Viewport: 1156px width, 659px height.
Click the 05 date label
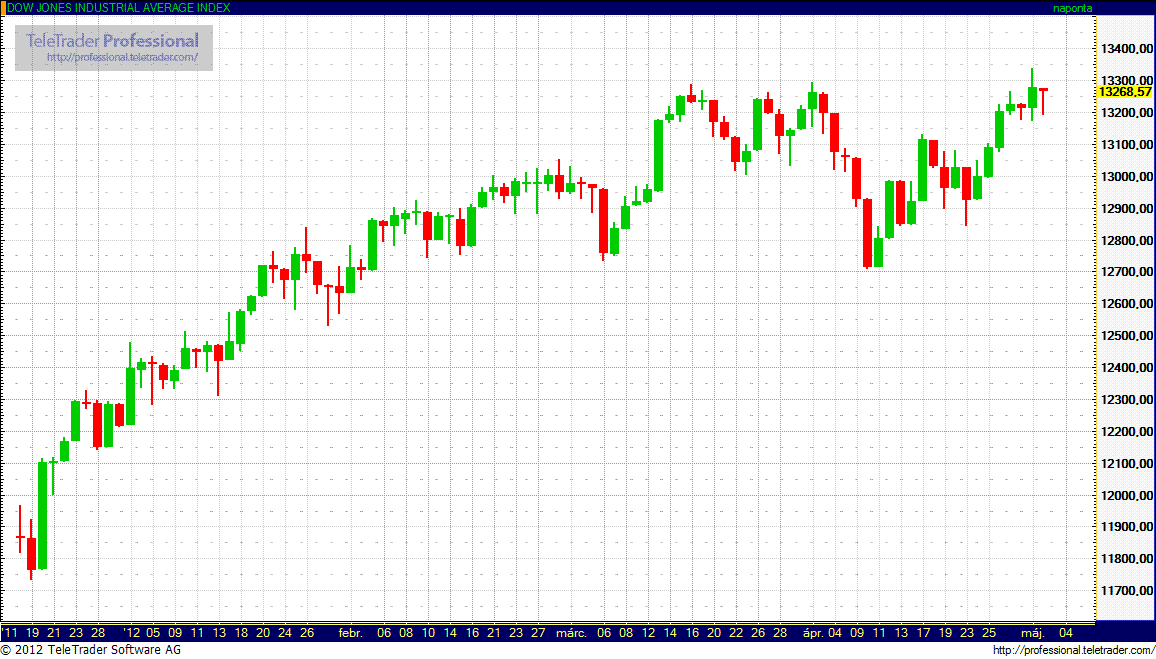(x=153, y=632)
